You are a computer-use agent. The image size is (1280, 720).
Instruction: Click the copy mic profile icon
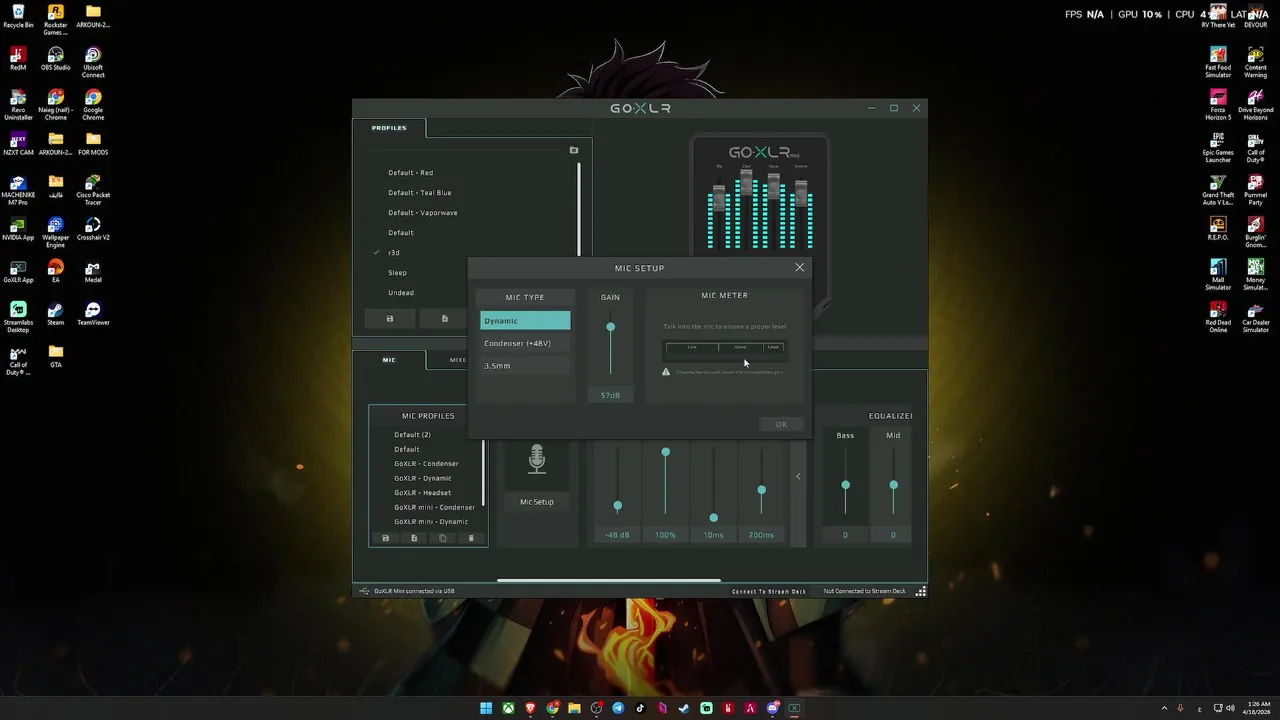point(443,538)
